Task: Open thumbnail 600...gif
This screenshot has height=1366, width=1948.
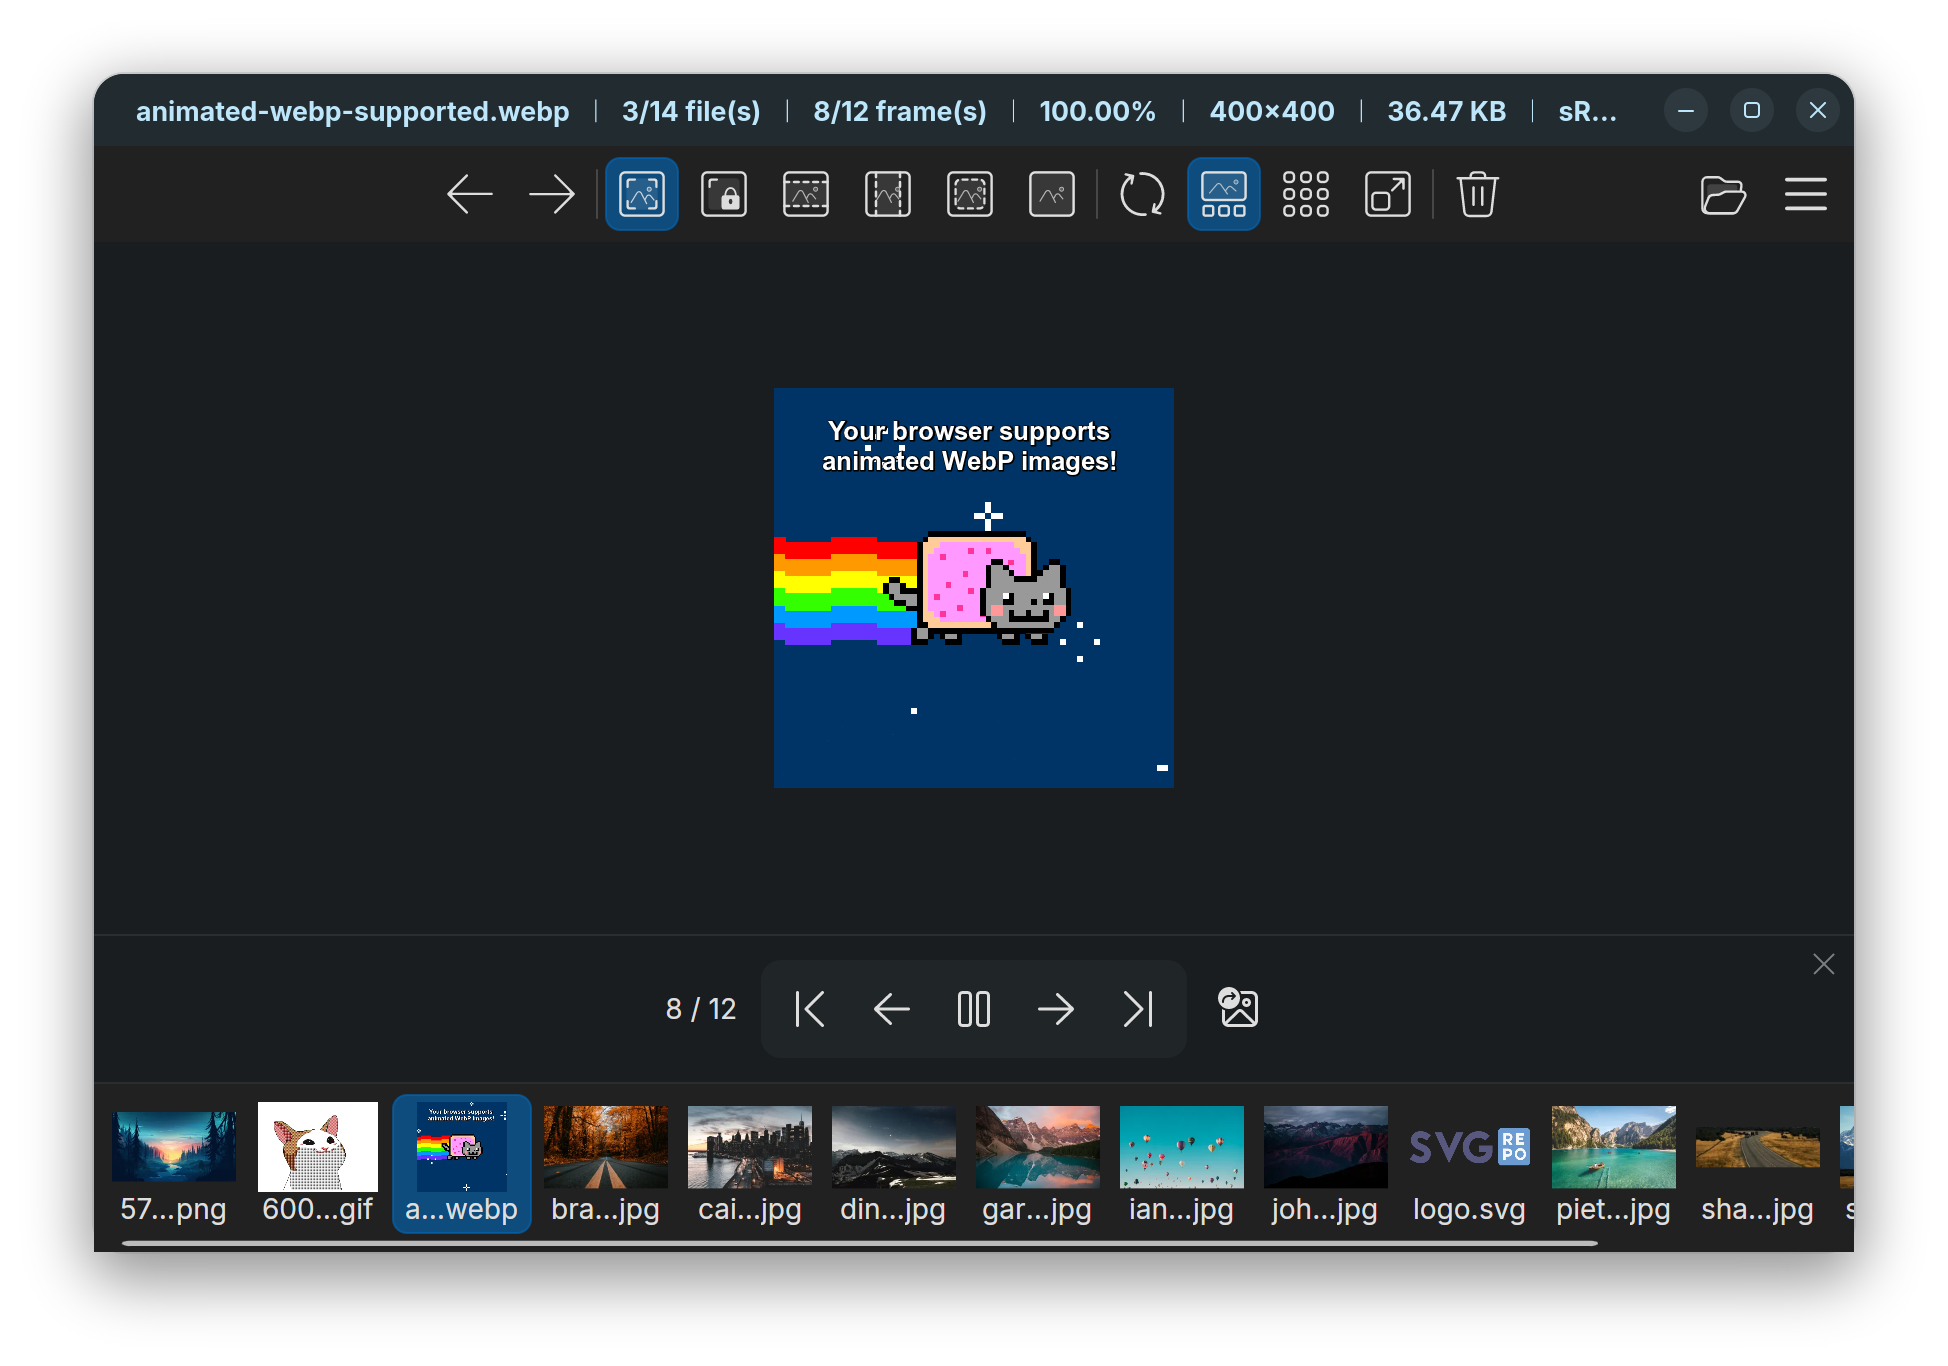Action: (318, 1164)
